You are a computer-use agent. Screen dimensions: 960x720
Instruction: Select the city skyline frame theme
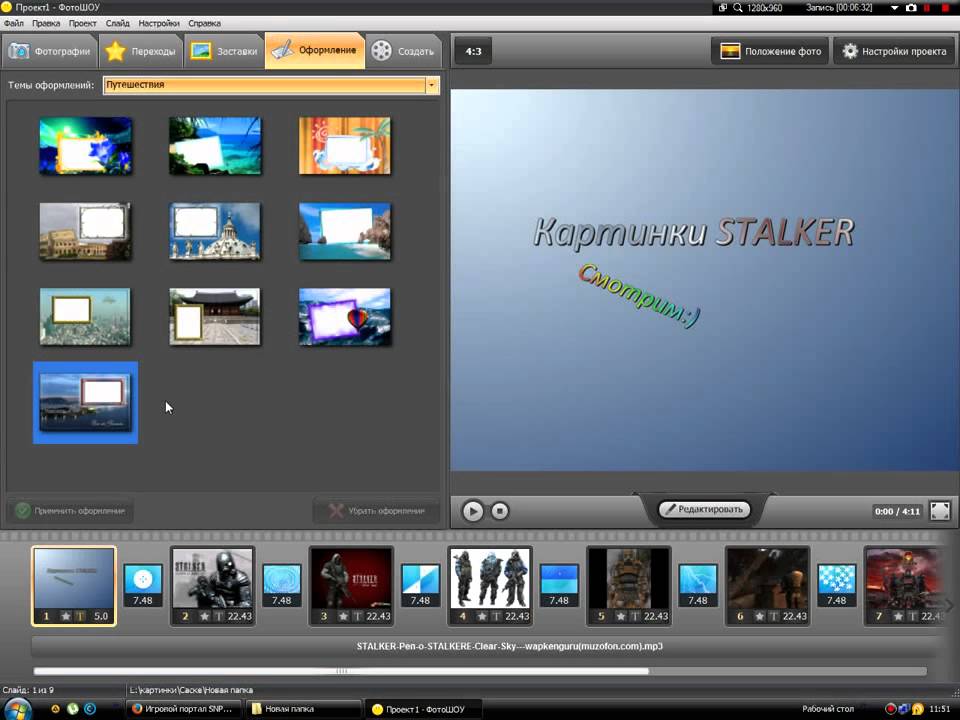(86, 317)
